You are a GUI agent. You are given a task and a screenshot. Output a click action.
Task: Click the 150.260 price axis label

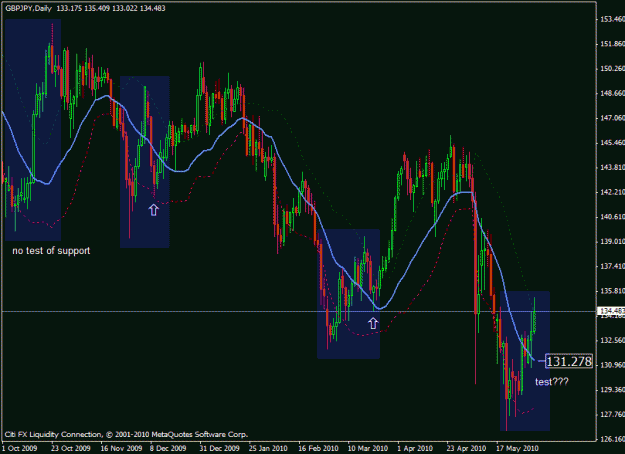tap(612, 69)
